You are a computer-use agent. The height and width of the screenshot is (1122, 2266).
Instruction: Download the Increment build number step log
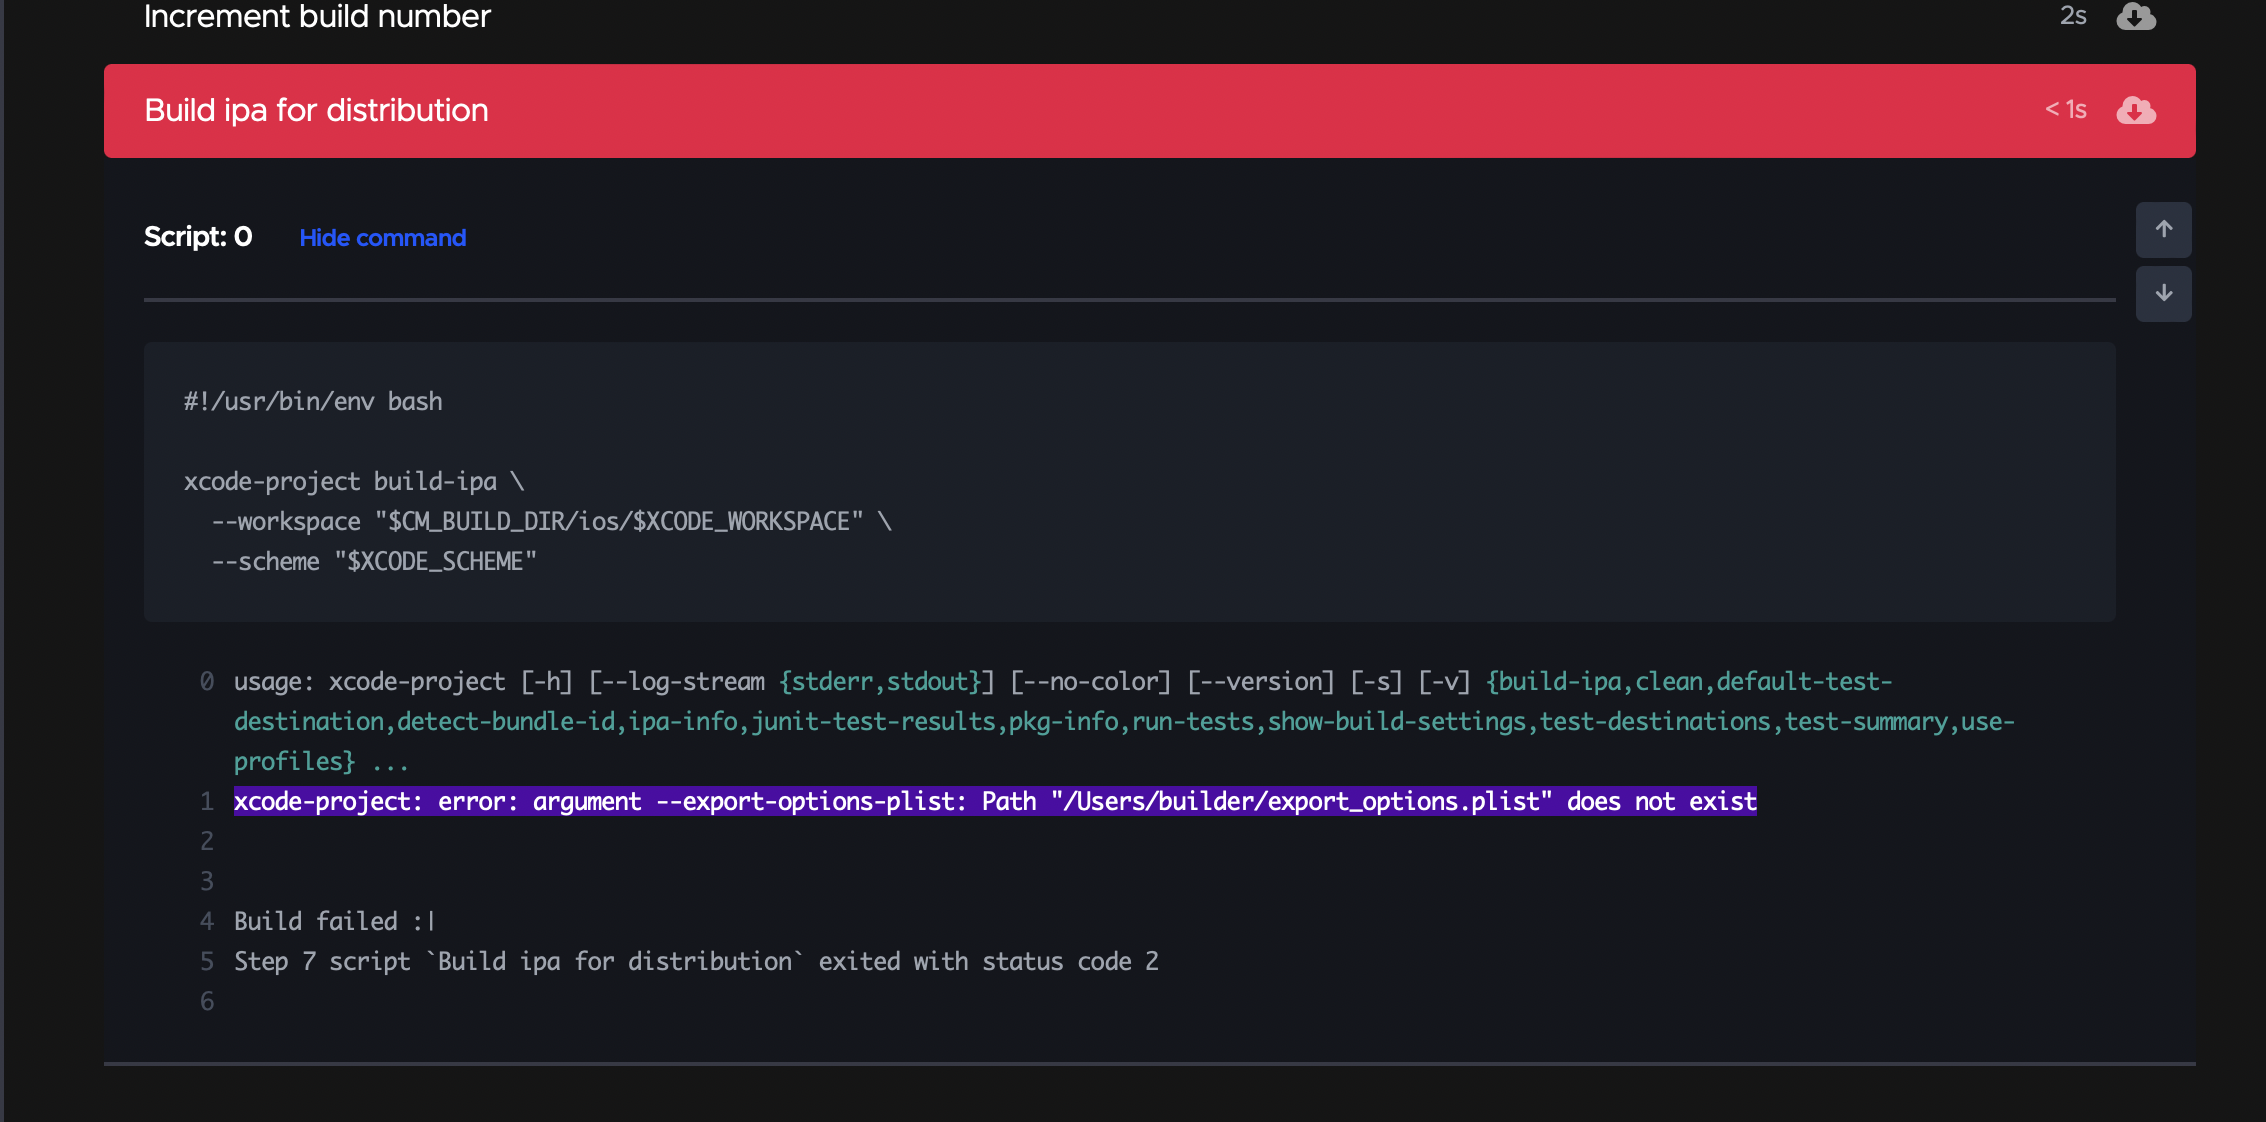click(2135, 16)
